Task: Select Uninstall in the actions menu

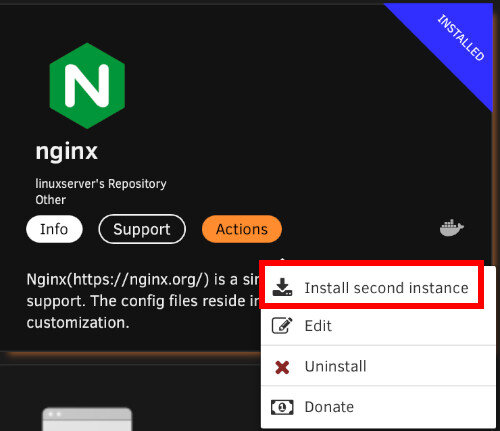Action: coord(378,366)
